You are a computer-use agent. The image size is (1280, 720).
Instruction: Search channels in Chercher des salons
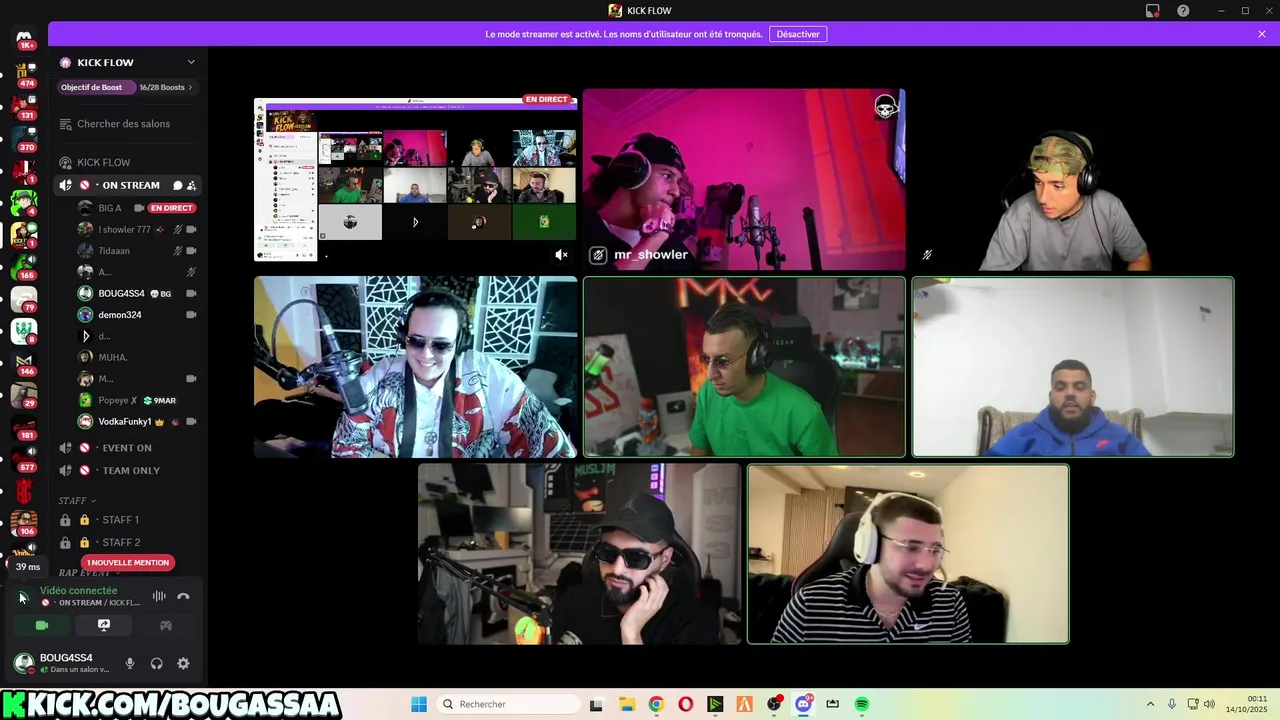[x=127, y=124]
